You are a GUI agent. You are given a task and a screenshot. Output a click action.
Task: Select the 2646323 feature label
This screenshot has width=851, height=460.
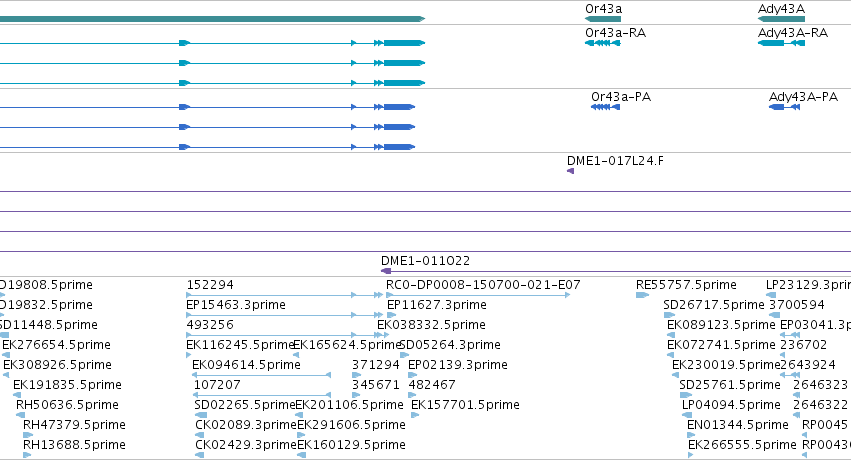pos(820,385)
